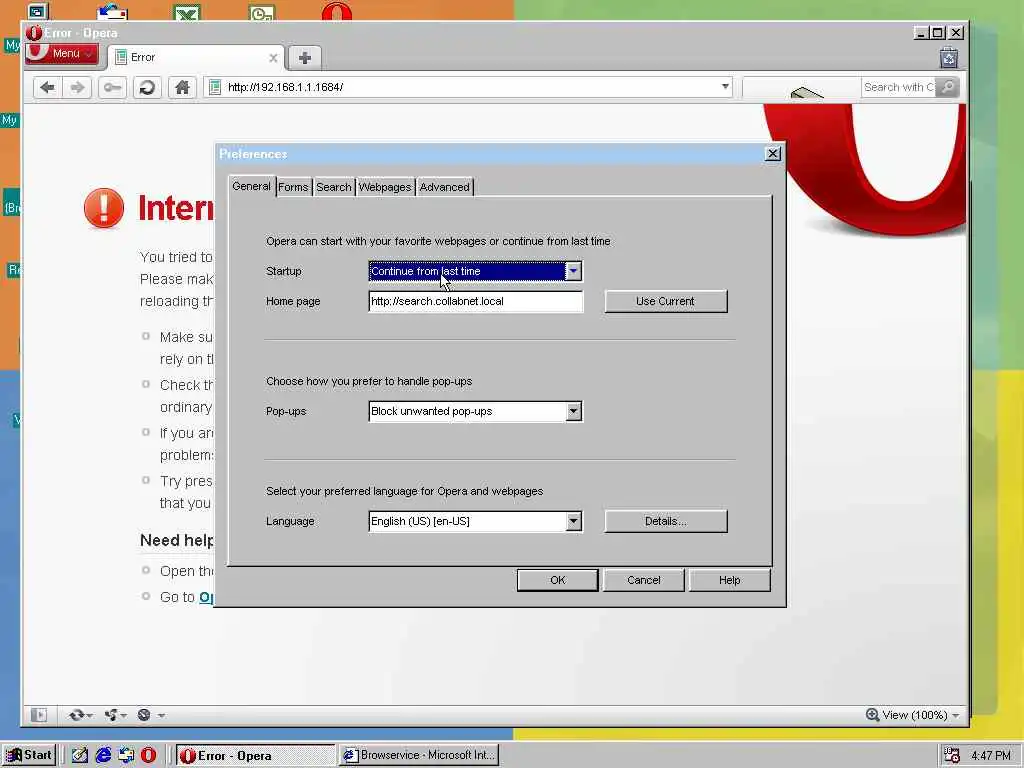Viewport: 1024px width, 768px height.
Task: Click the address bar URL field
Action: 470,87
